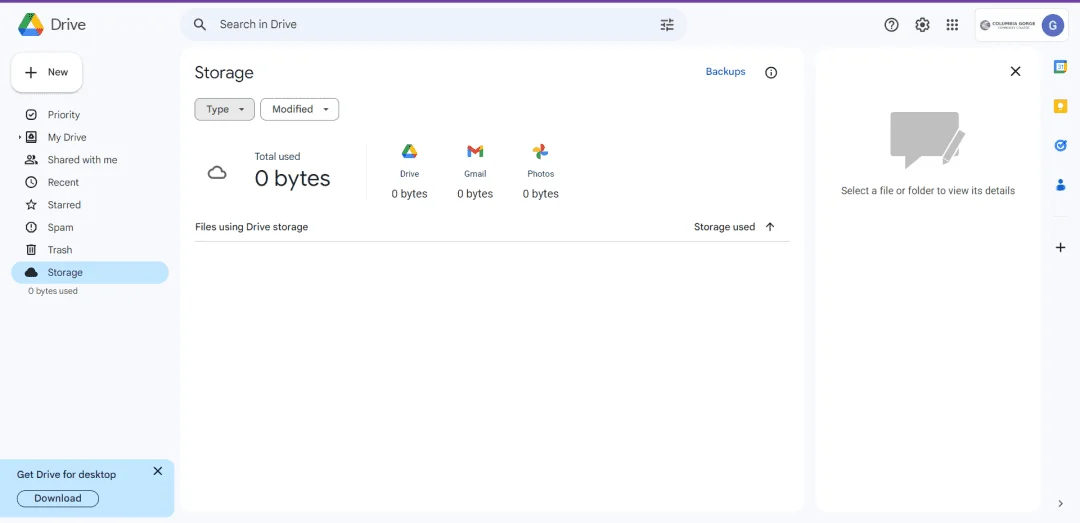This screenshot has width=1080, height=523.
Task: Open the Trash folder
Action: (x=60, y=250)
